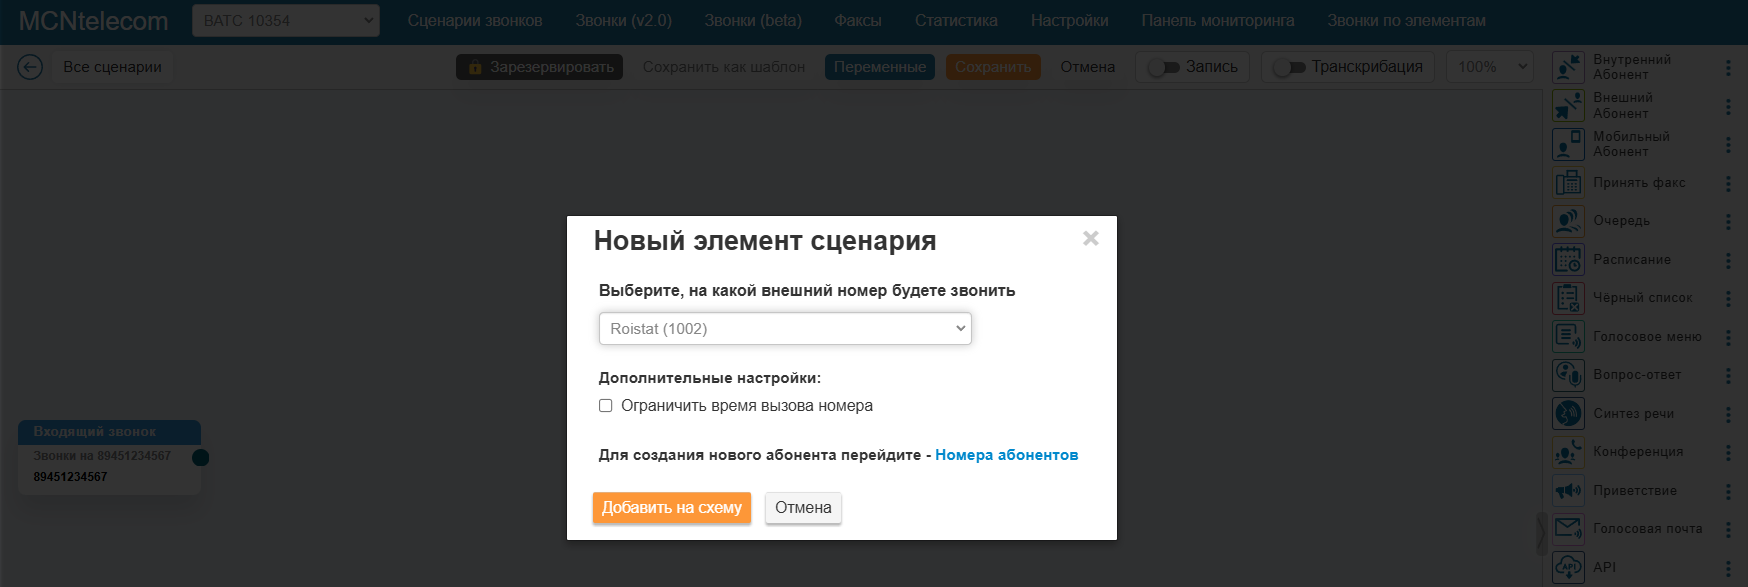The height and width of the screenshot is (587, 1748).
Task: Open the Roistat (1002) number dropdown
Action: coord(785,329)
